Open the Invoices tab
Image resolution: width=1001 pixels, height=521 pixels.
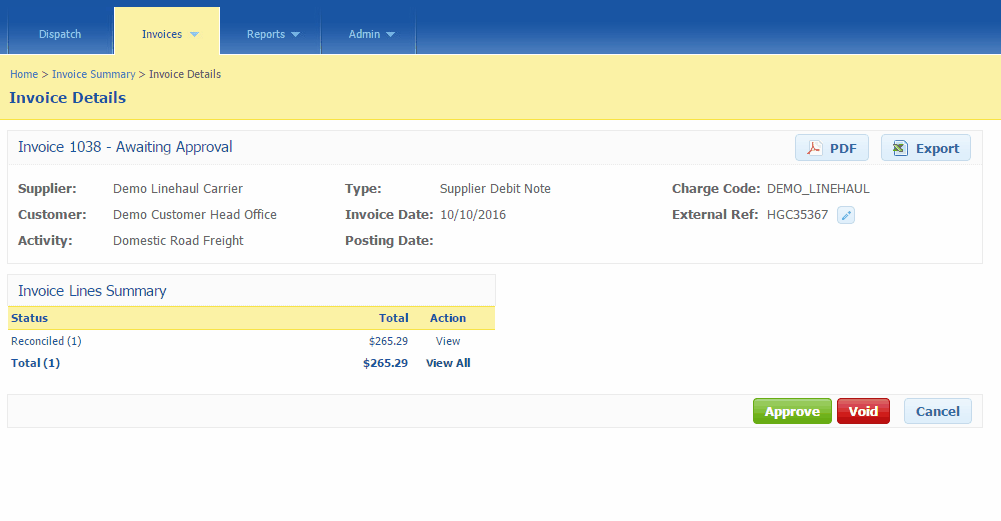[x=167, y=31]
